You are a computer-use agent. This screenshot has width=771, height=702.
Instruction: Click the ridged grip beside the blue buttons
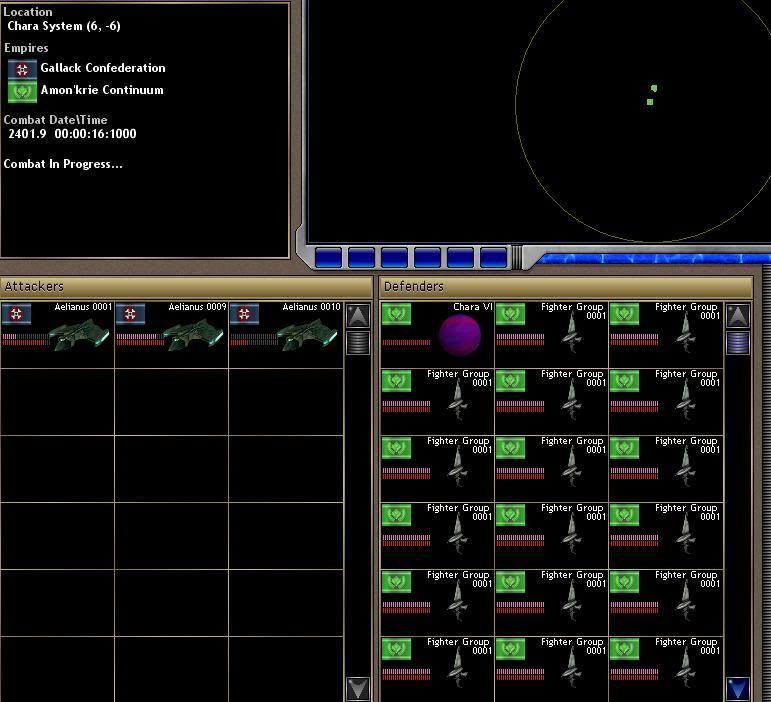point(516,257)
